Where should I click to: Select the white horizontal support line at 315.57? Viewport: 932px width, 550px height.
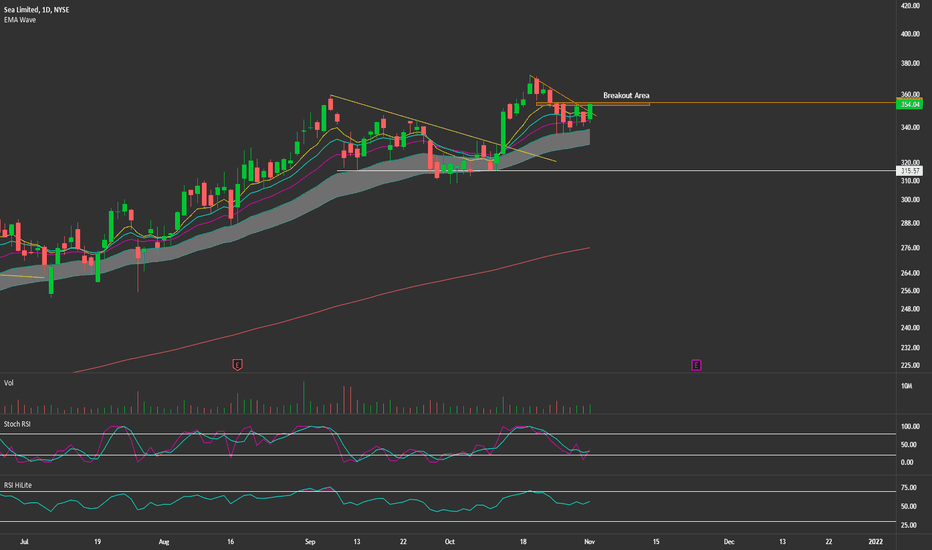(x=615, y=171)
